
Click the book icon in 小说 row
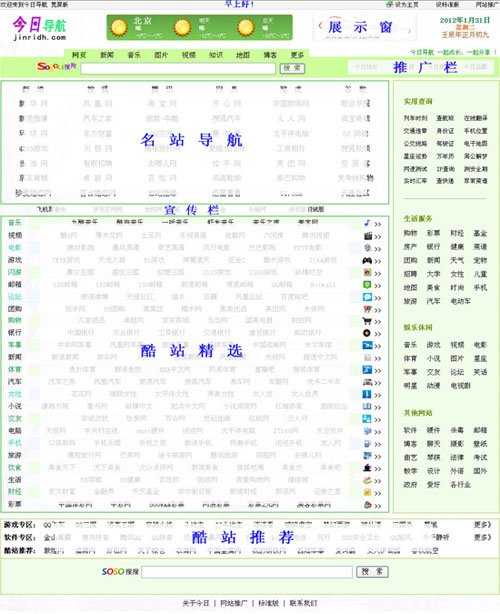pos(367,406)
